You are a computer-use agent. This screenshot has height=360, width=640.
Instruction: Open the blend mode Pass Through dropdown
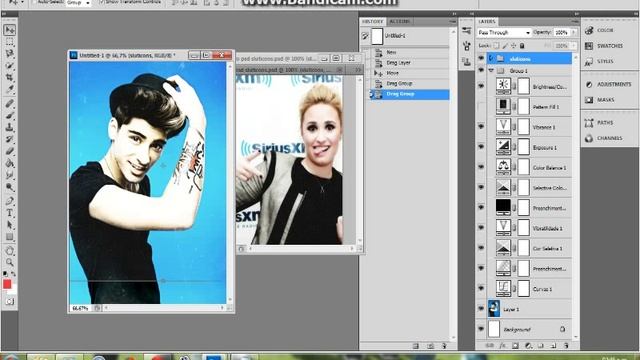[505, 32]
